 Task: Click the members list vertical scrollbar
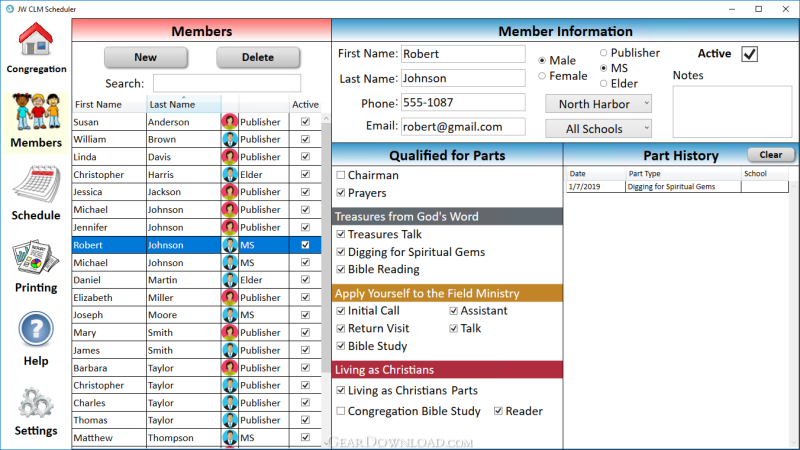click(x=326, y=247)
